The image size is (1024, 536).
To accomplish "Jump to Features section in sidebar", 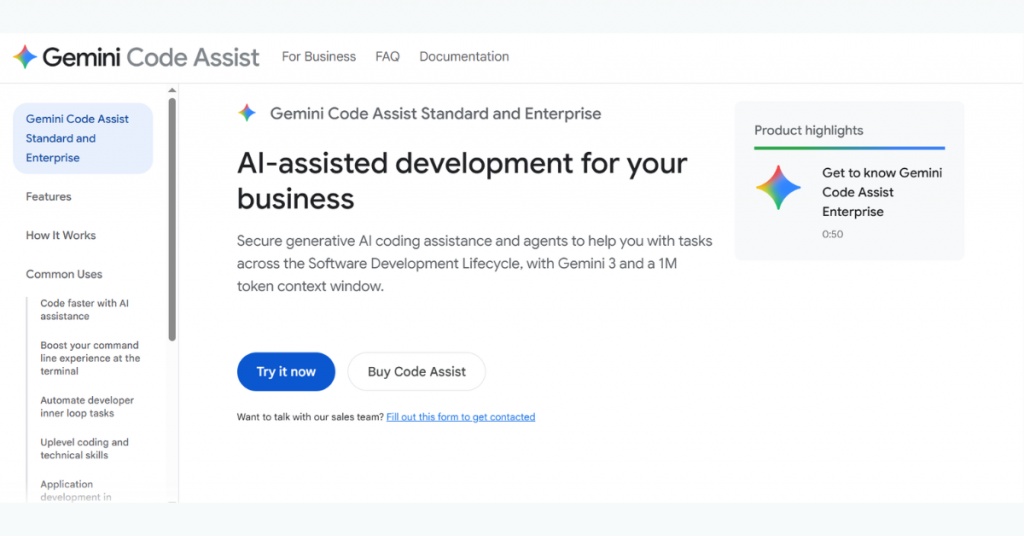I will click(x=48, y=197).
